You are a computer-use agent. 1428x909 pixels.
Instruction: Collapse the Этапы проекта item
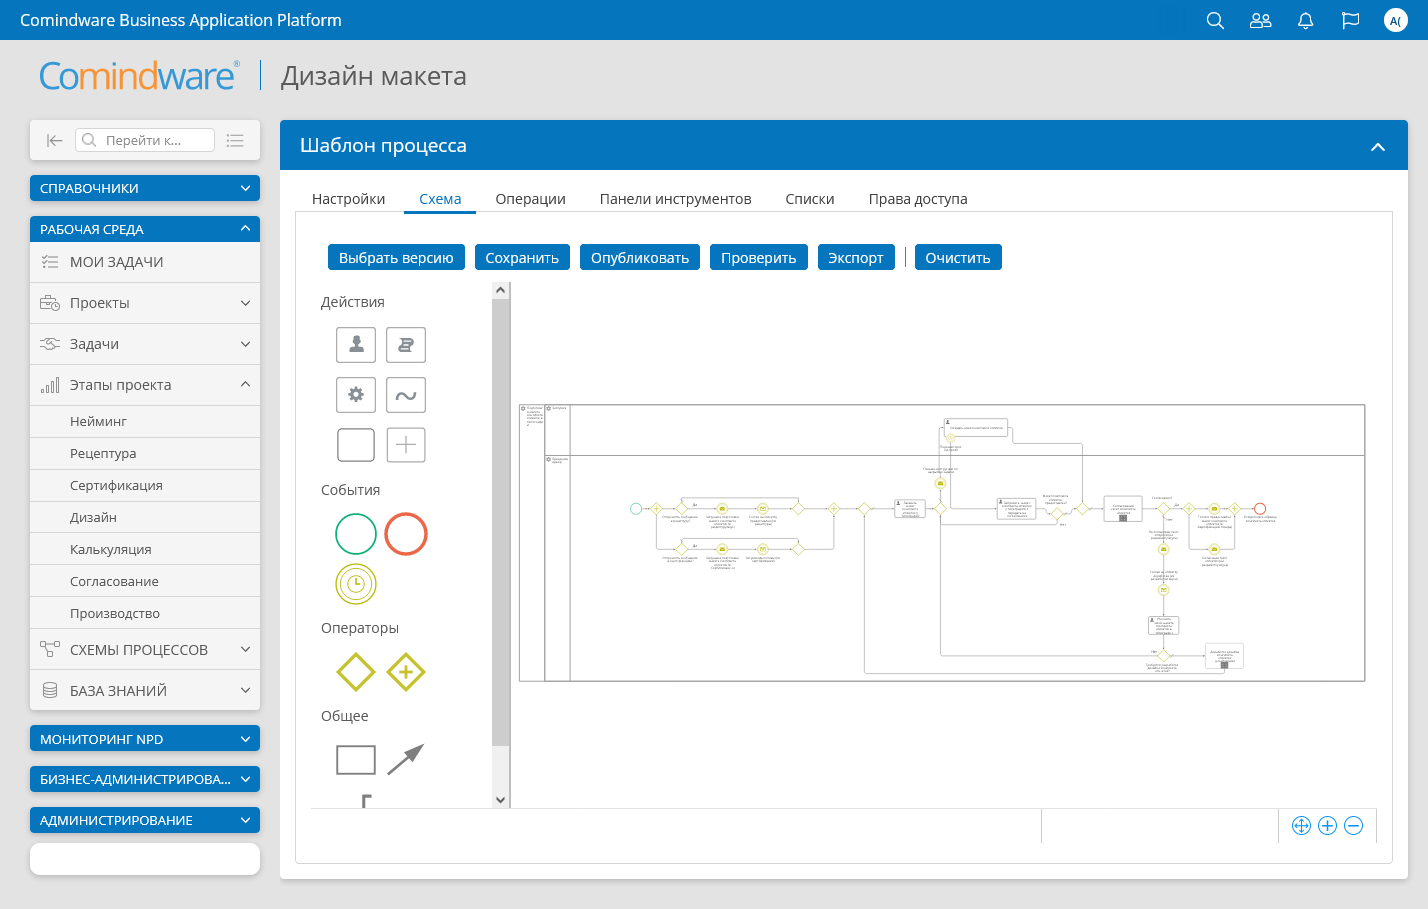coord(145,385)
